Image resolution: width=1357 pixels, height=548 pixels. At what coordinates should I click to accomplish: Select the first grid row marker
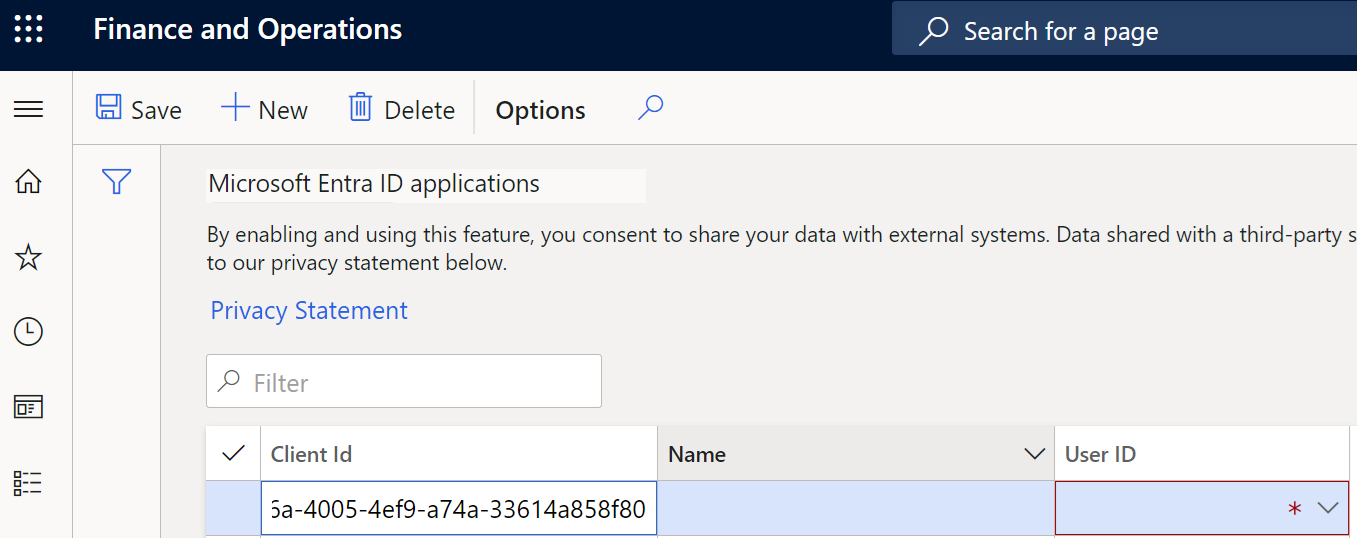pyautogui.click(x=233, y=509)
